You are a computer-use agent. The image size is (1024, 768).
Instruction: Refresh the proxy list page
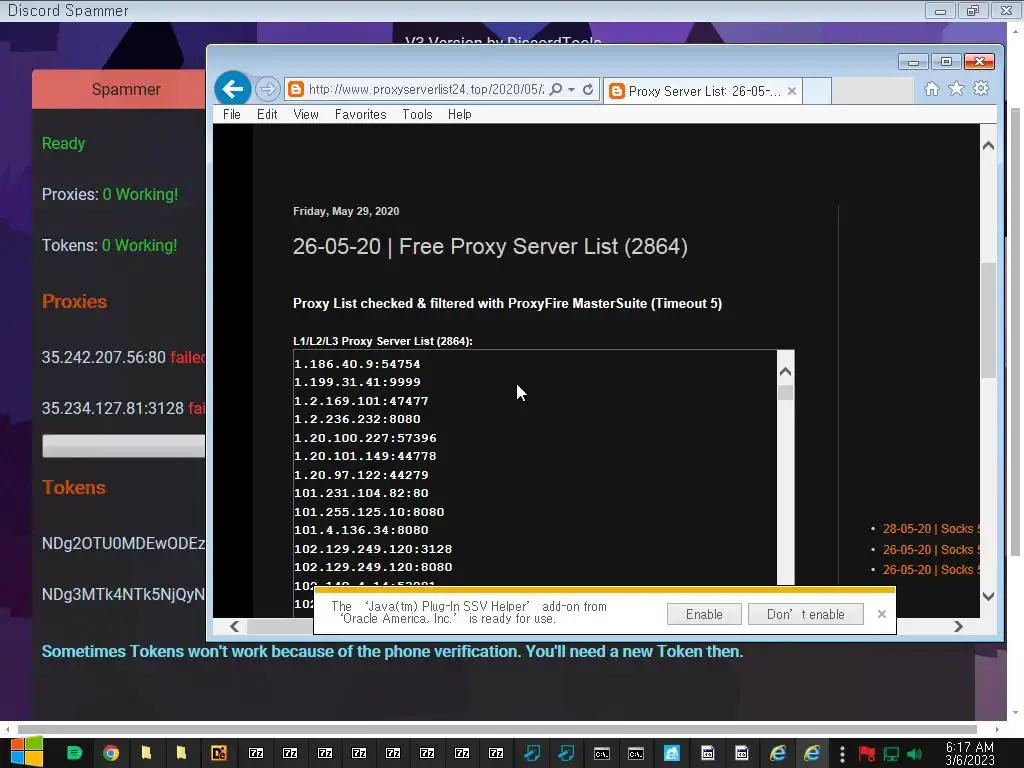(588, 89)
